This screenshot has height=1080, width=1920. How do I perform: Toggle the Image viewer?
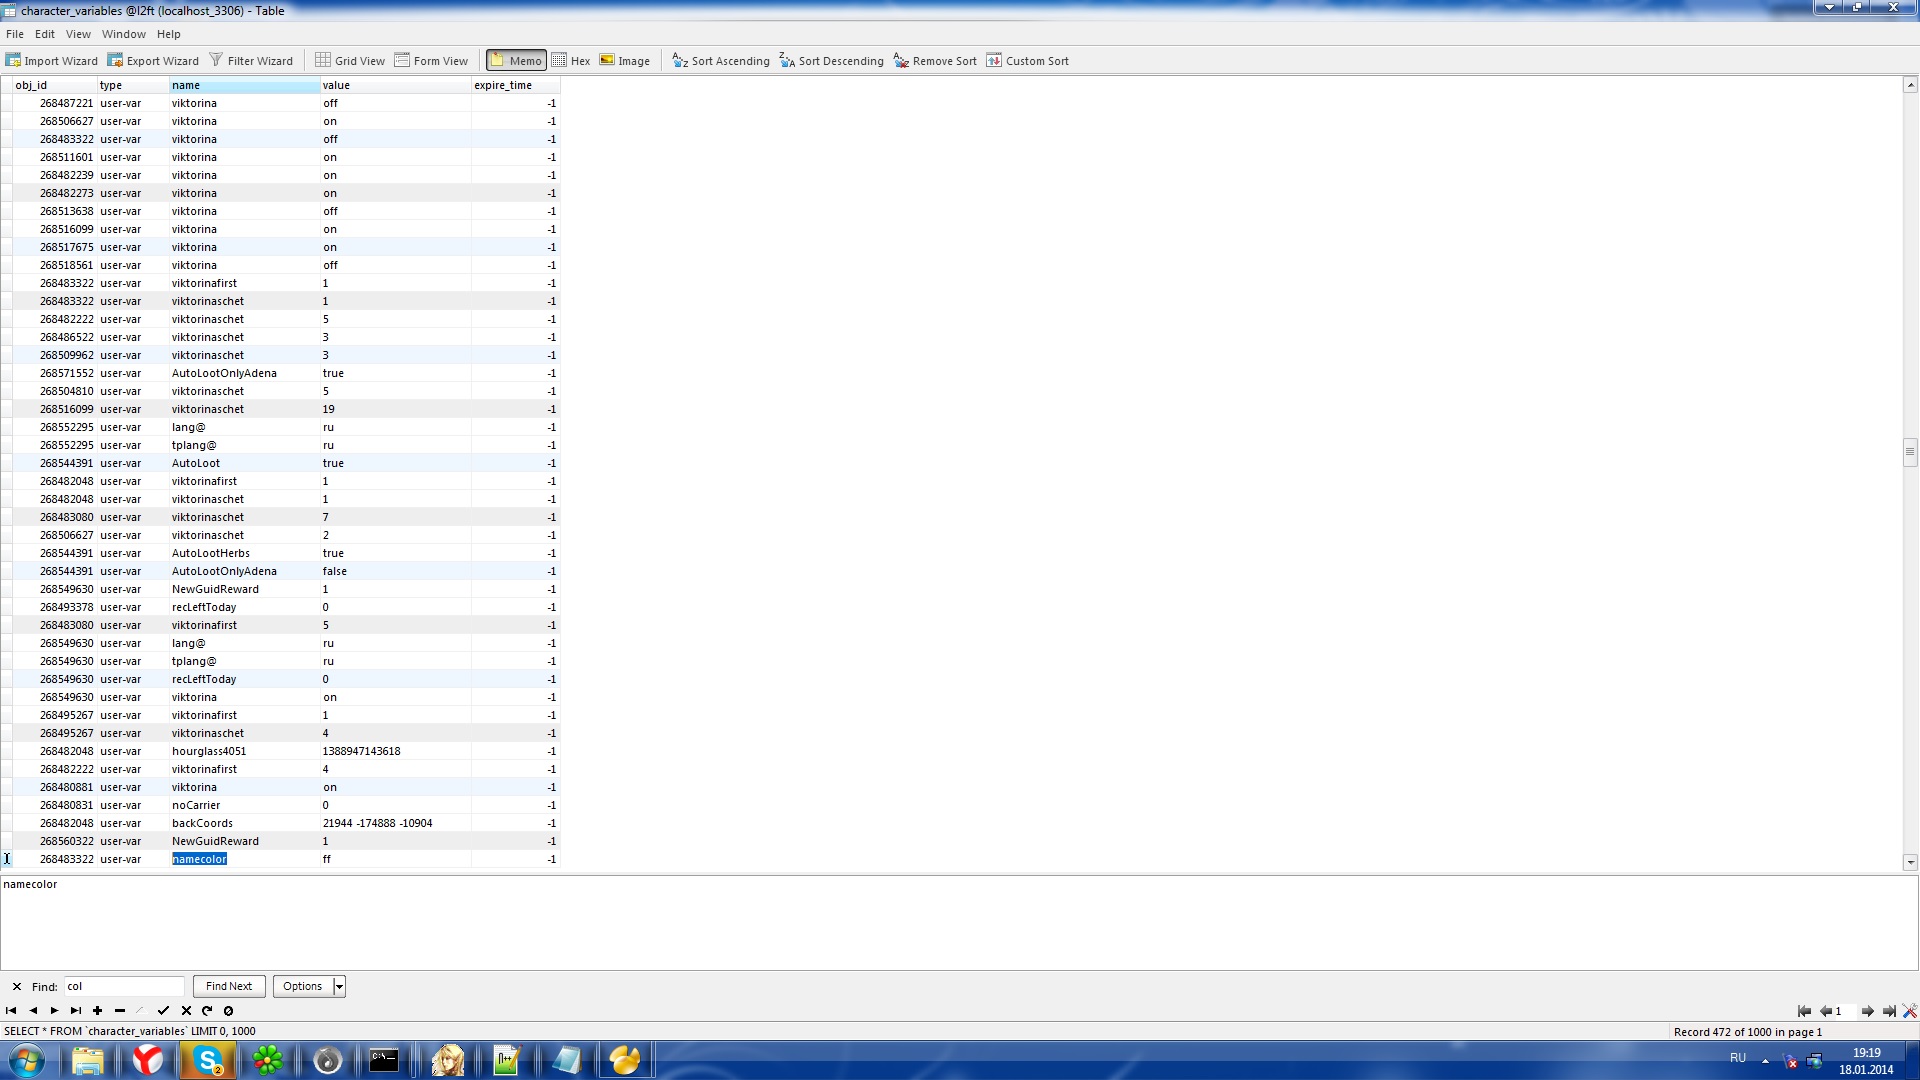[x=625, y=61]
